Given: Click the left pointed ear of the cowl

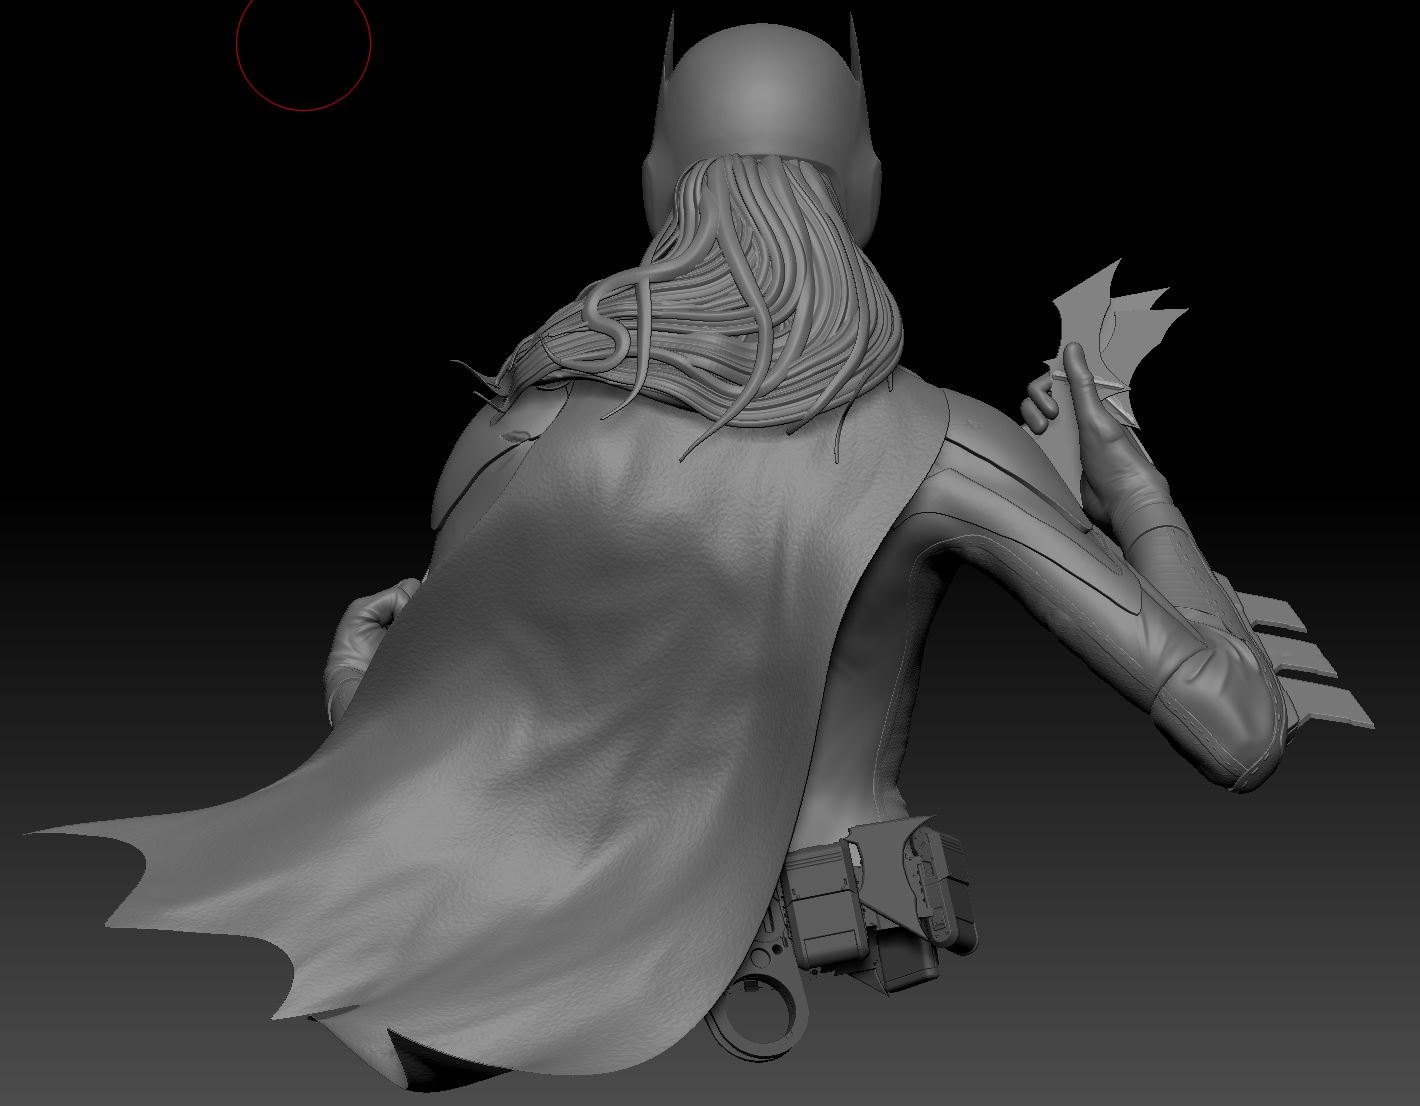Looking at the screenshot, I should 672,50.
